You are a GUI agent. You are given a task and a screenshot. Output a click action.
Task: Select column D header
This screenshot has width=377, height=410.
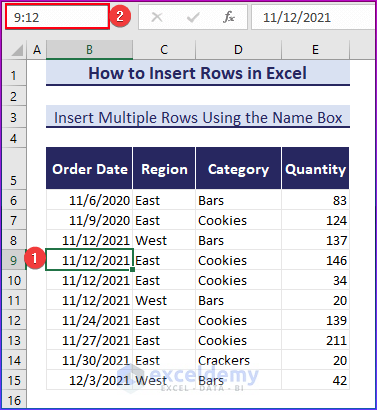pos(238,50)
